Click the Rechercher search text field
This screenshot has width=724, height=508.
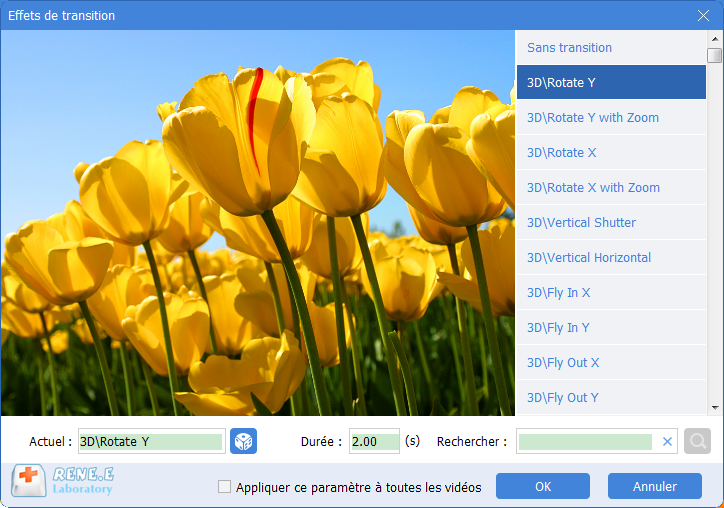click(587, 441)
